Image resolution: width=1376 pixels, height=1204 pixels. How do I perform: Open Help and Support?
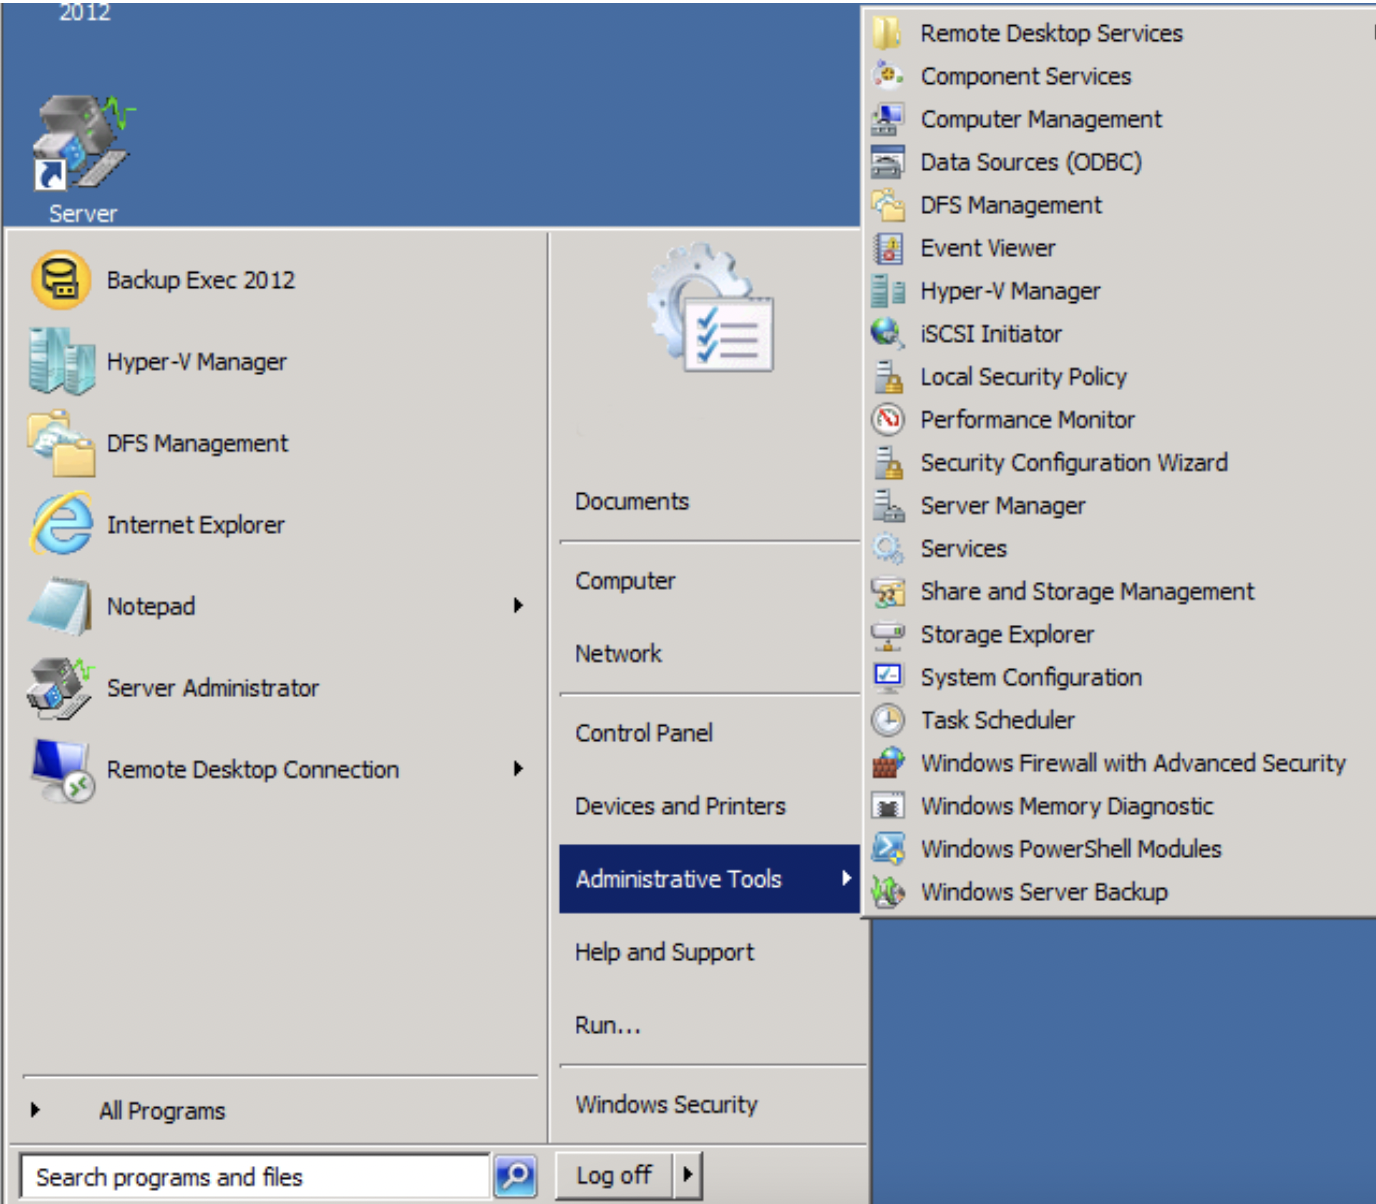[664, 952]
